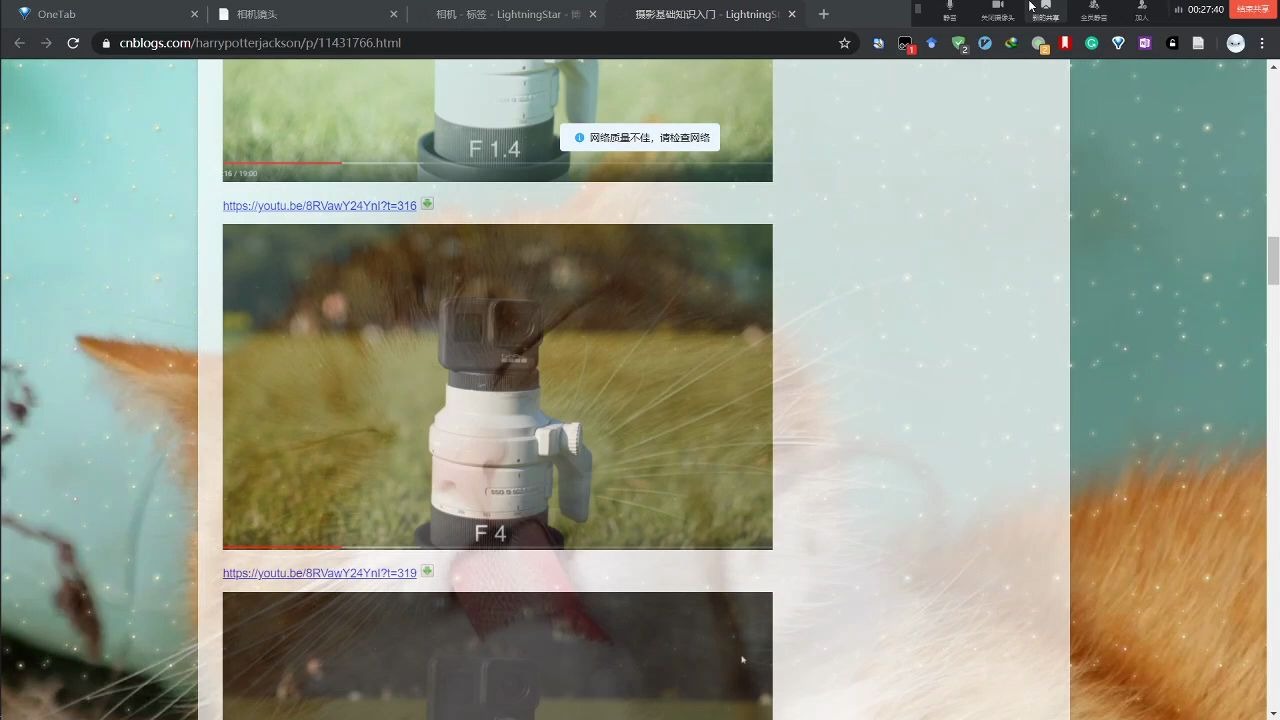View site info via the lock icon
Viewport: 1280px width, 720px height.
106,43
